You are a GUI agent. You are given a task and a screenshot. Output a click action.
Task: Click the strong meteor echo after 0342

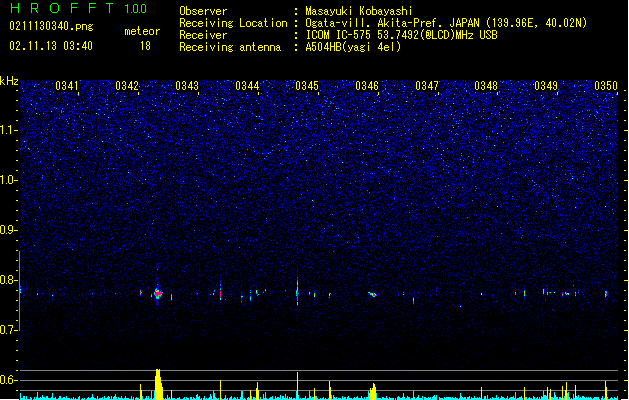[158, 293]
